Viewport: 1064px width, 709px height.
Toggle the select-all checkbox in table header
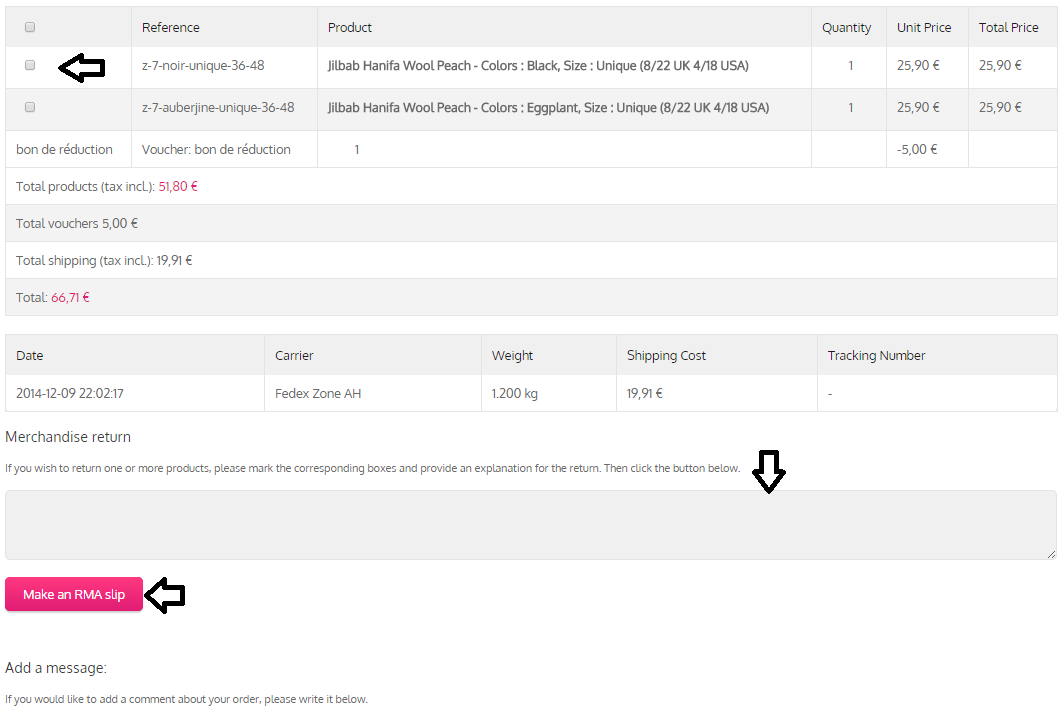30,27
